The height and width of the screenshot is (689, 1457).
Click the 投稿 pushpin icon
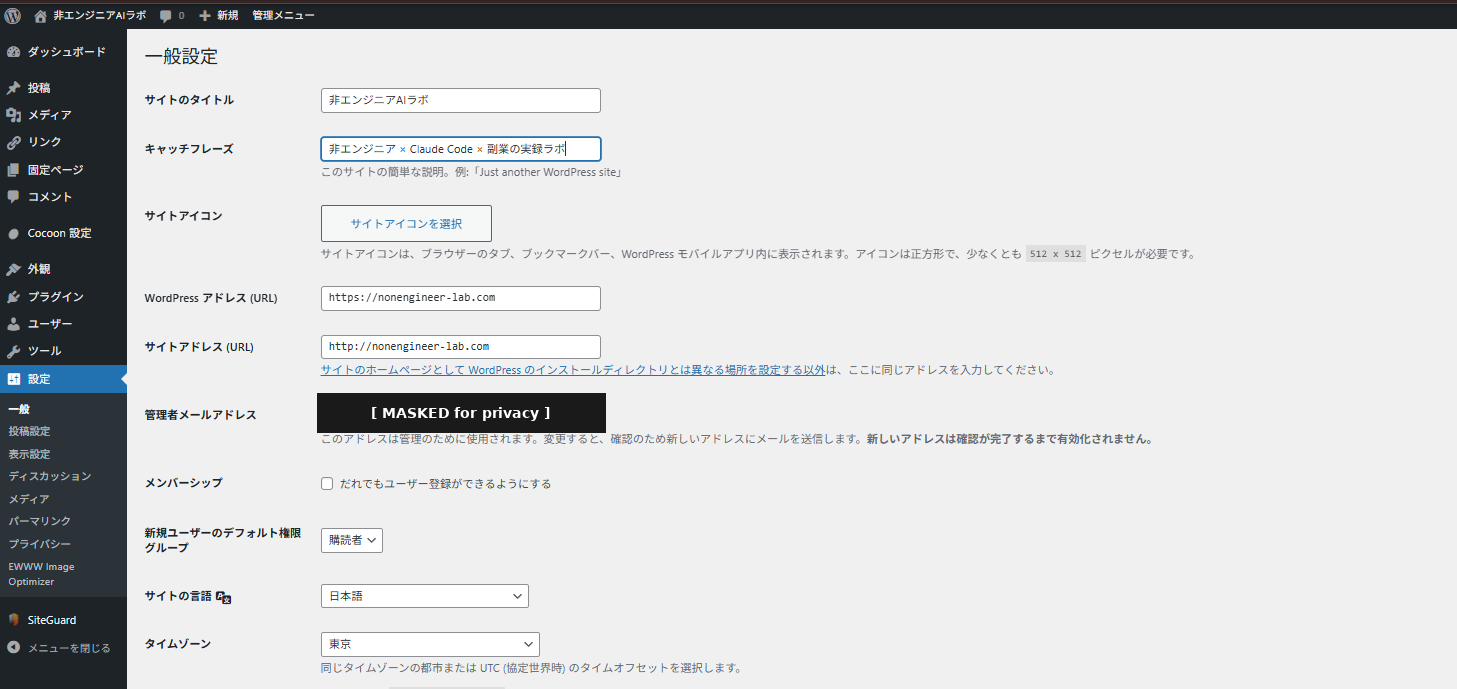(14, 88)
